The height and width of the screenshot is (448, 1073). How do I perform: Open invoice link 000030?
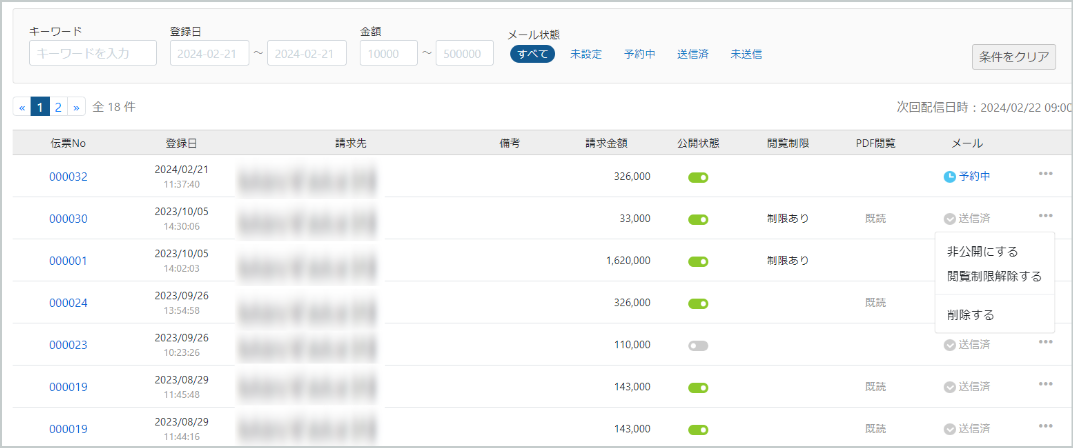(68, 219)
